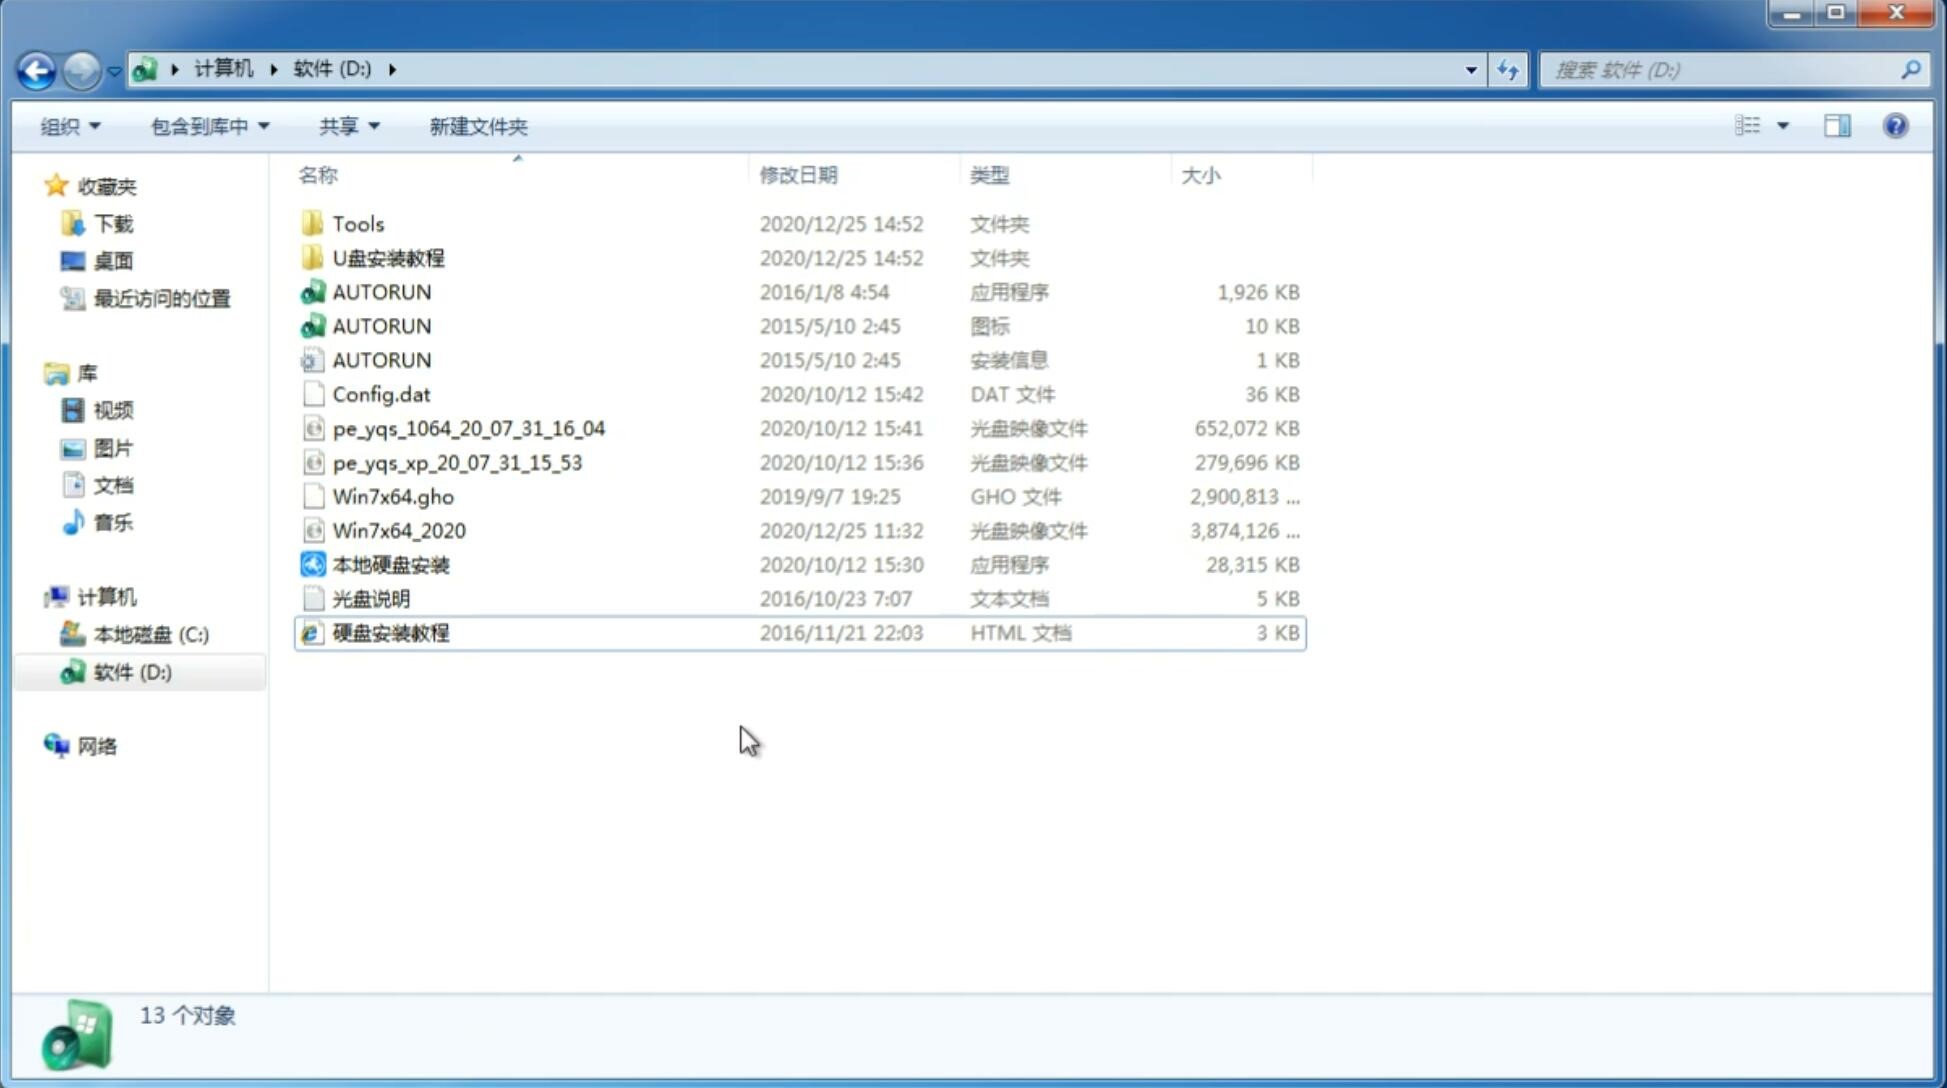1947x1088 pixels.
Task: Open Win7x64_2020 disc image file
Action: [x=400, y=531]
